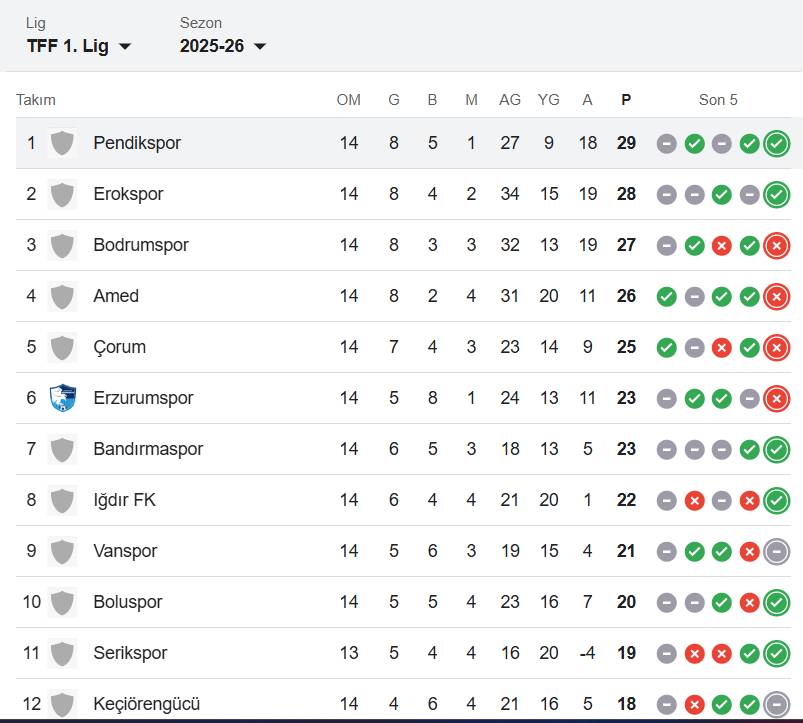Click Pendikspor's latest win result icon
Image resolution: width=803 pixels, height=723 pixels.
[776, 144]
